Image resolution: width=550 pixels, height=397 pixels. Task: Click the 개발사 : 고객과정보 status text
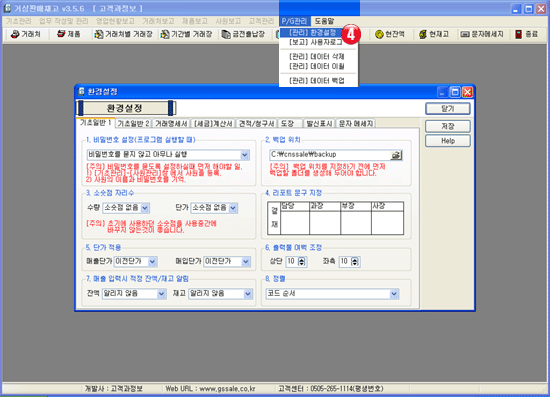[114, 389]
